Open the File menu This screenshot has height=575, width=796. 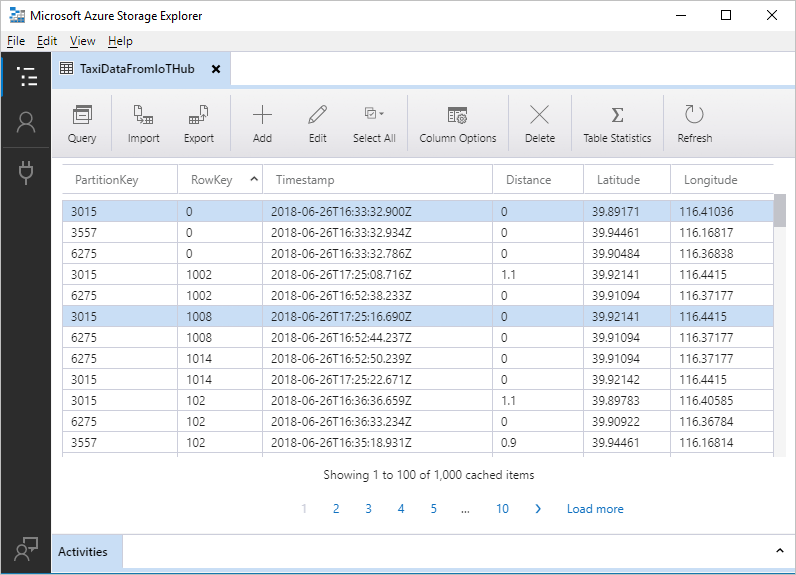click(x=16, y=41)
